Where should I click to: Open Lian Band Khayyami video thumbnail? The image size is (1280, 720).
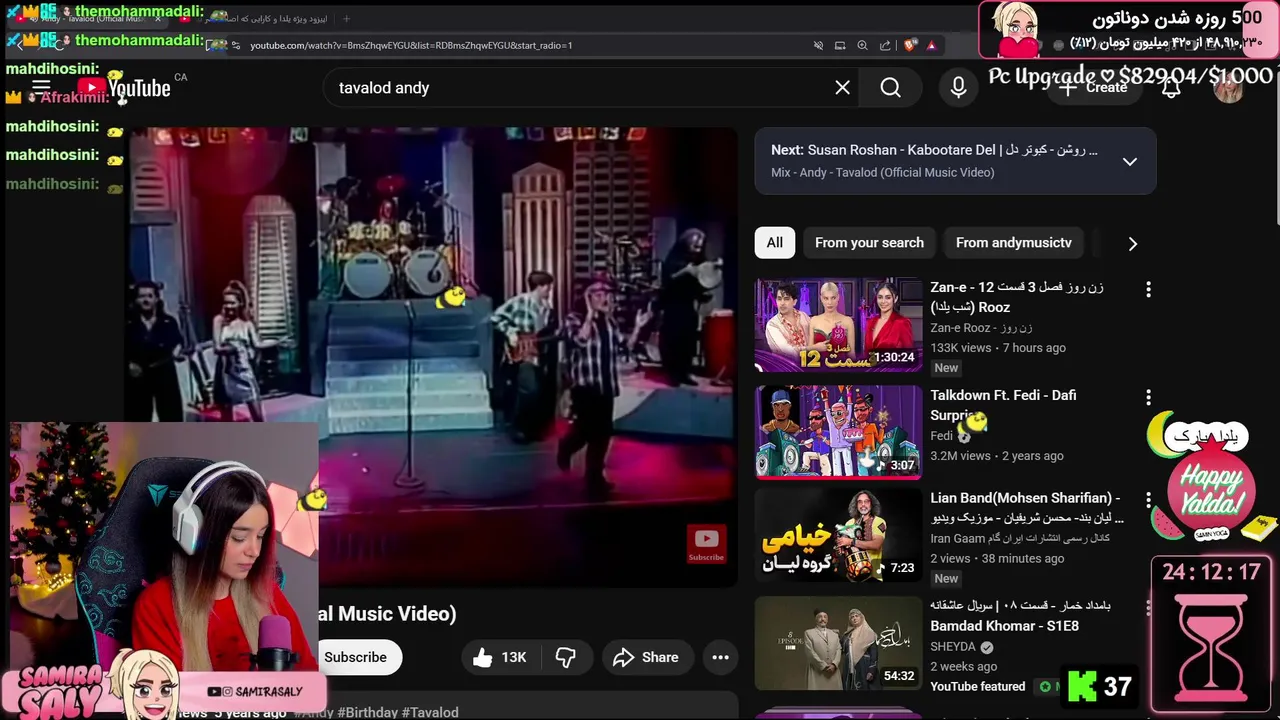point(839,535)
